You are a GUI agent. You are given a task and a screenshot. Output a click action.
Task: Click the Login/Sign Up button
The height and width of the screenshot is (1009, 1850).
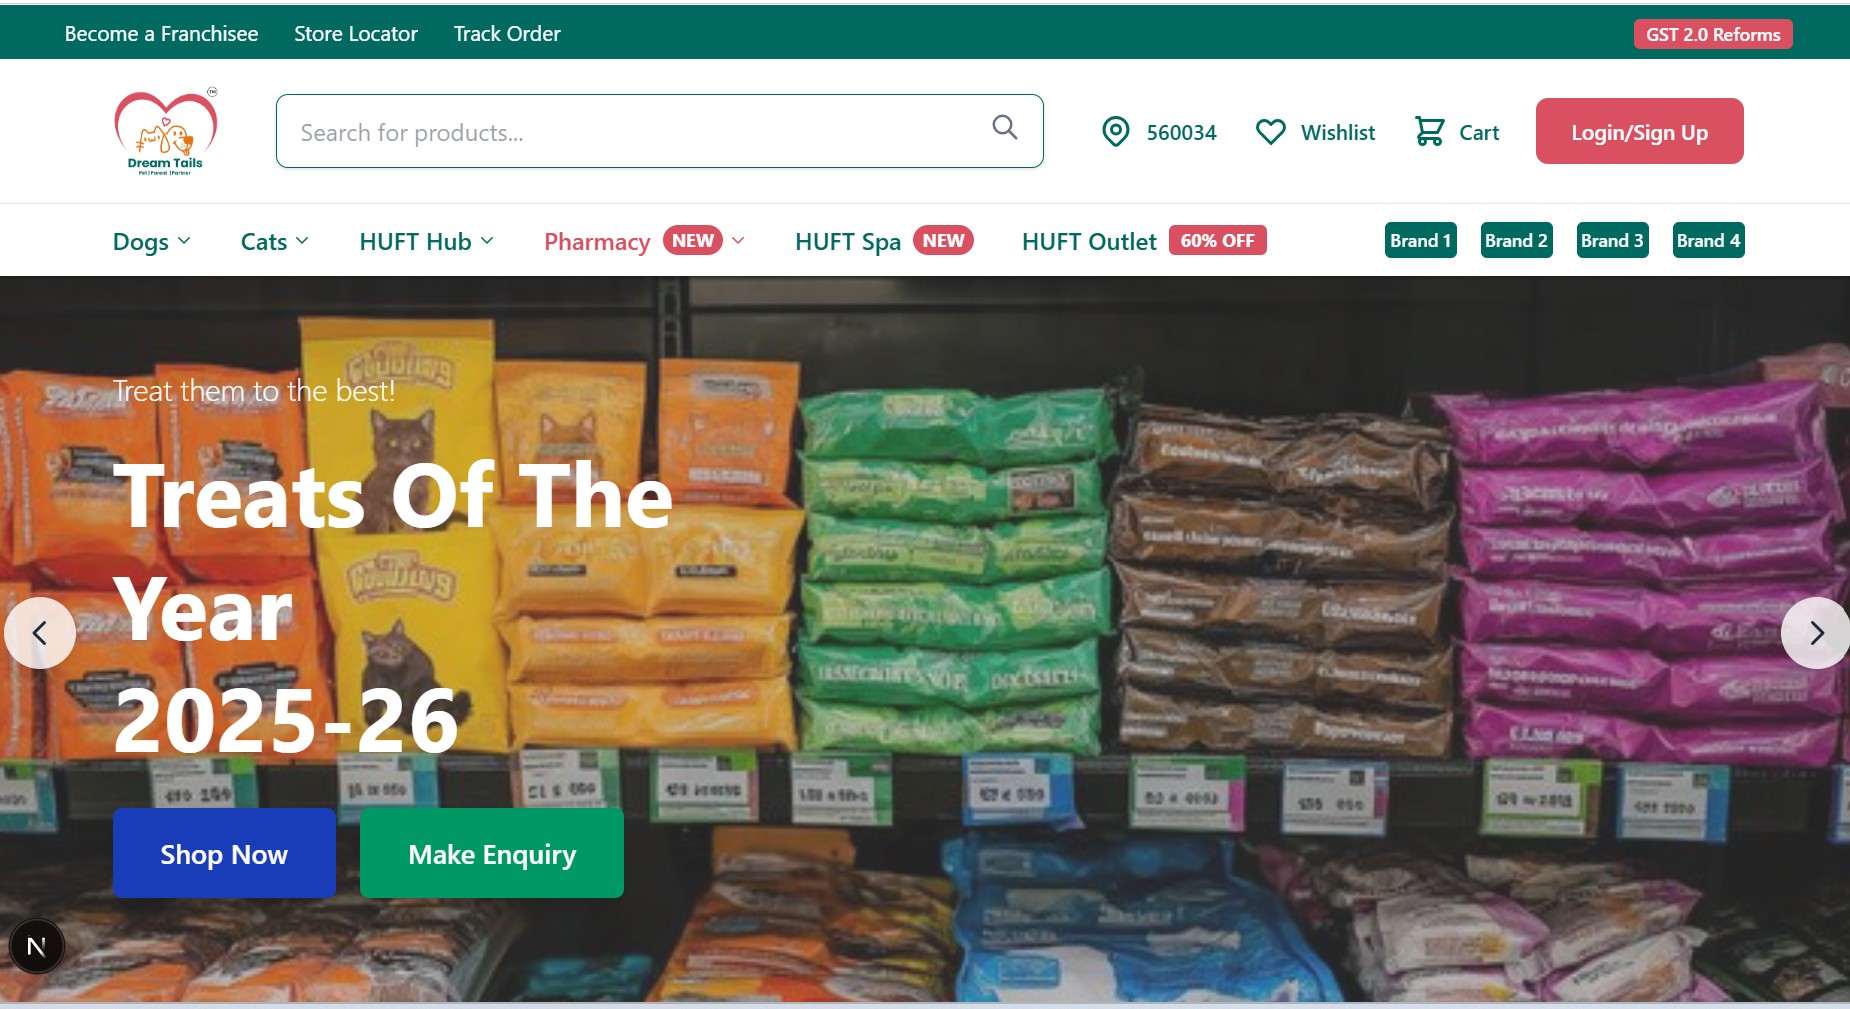coord(1639,131)
